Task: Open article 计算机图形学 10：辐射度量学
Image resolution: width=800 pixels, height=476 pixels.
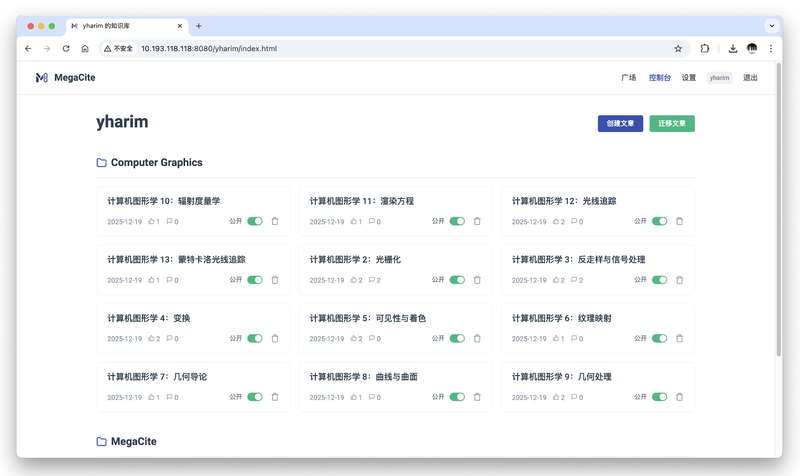Action: pos(163,201)
